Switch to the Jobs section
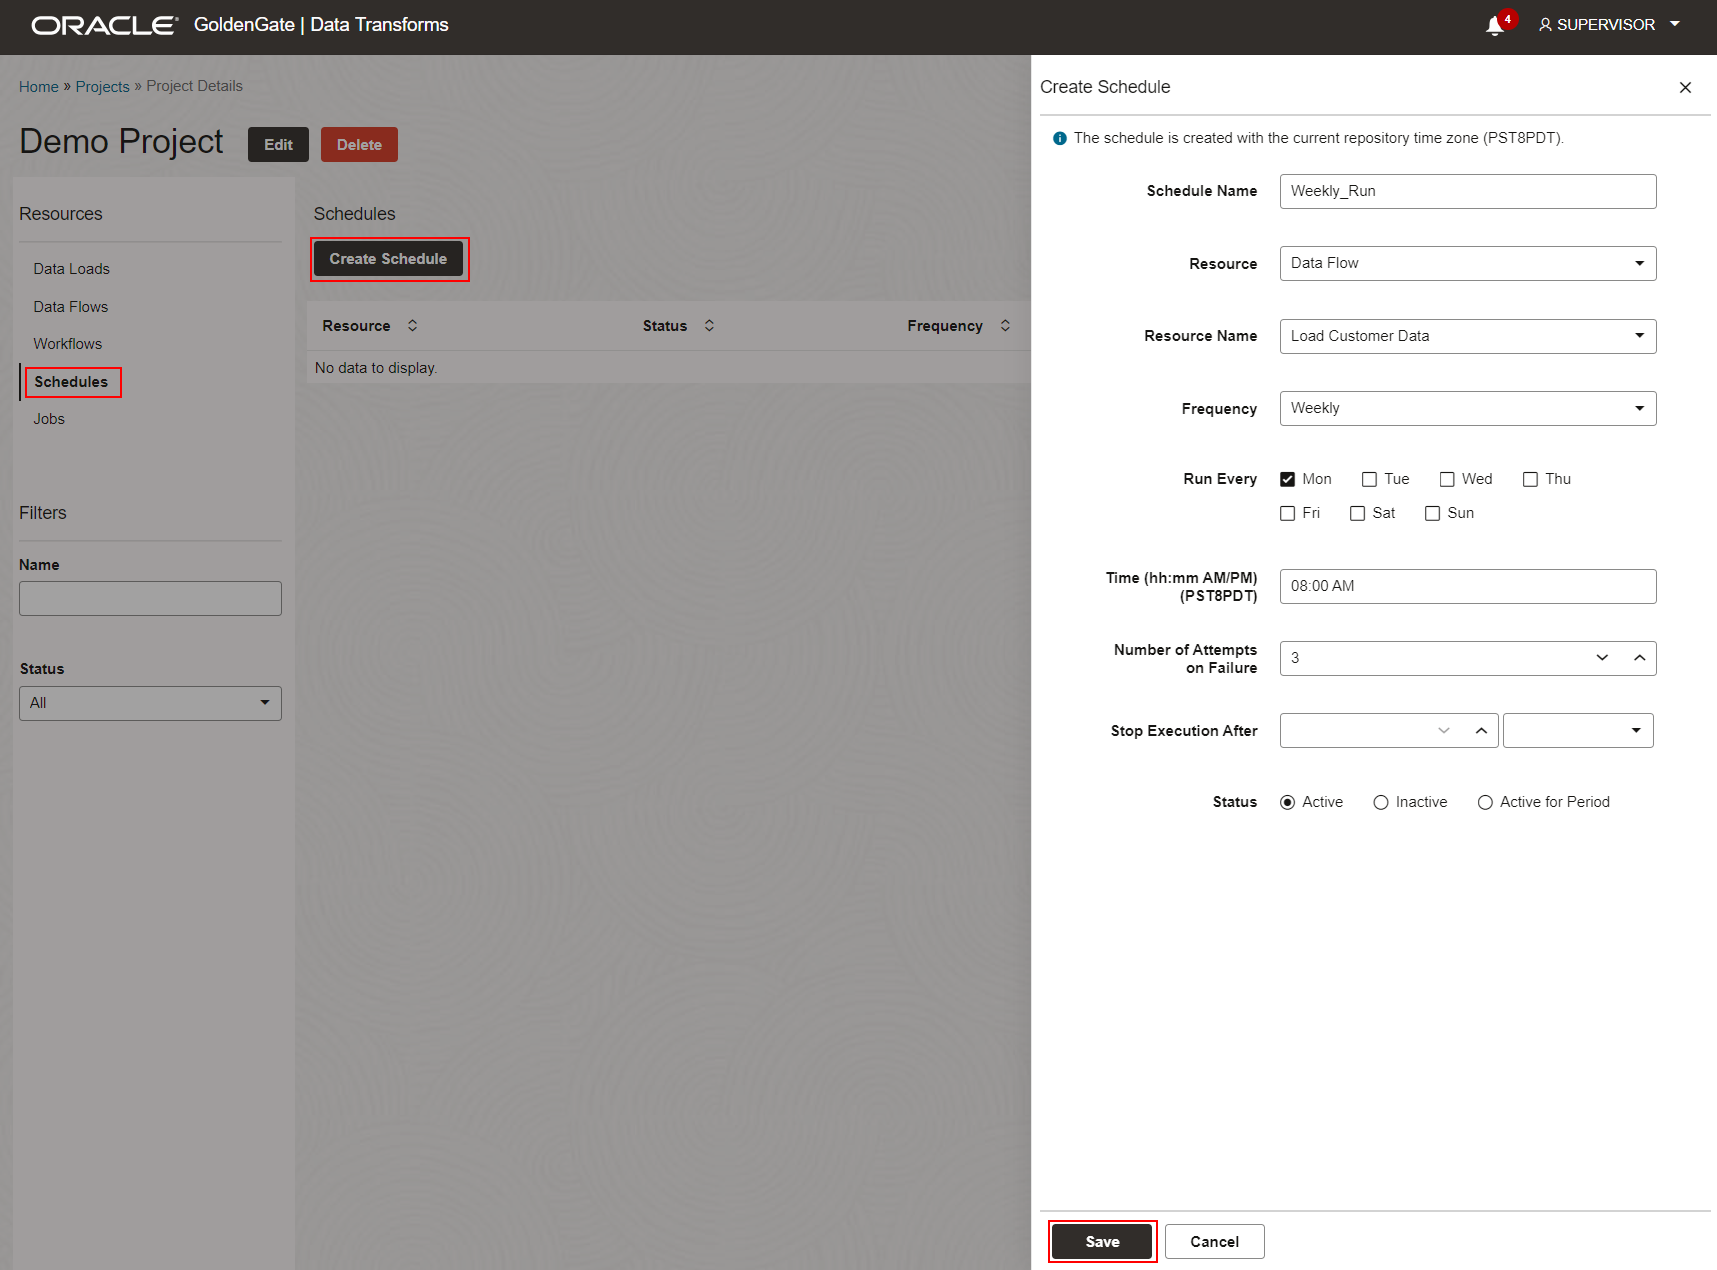The width and height of the screenshot is (1717, 1270). point(48,419)
